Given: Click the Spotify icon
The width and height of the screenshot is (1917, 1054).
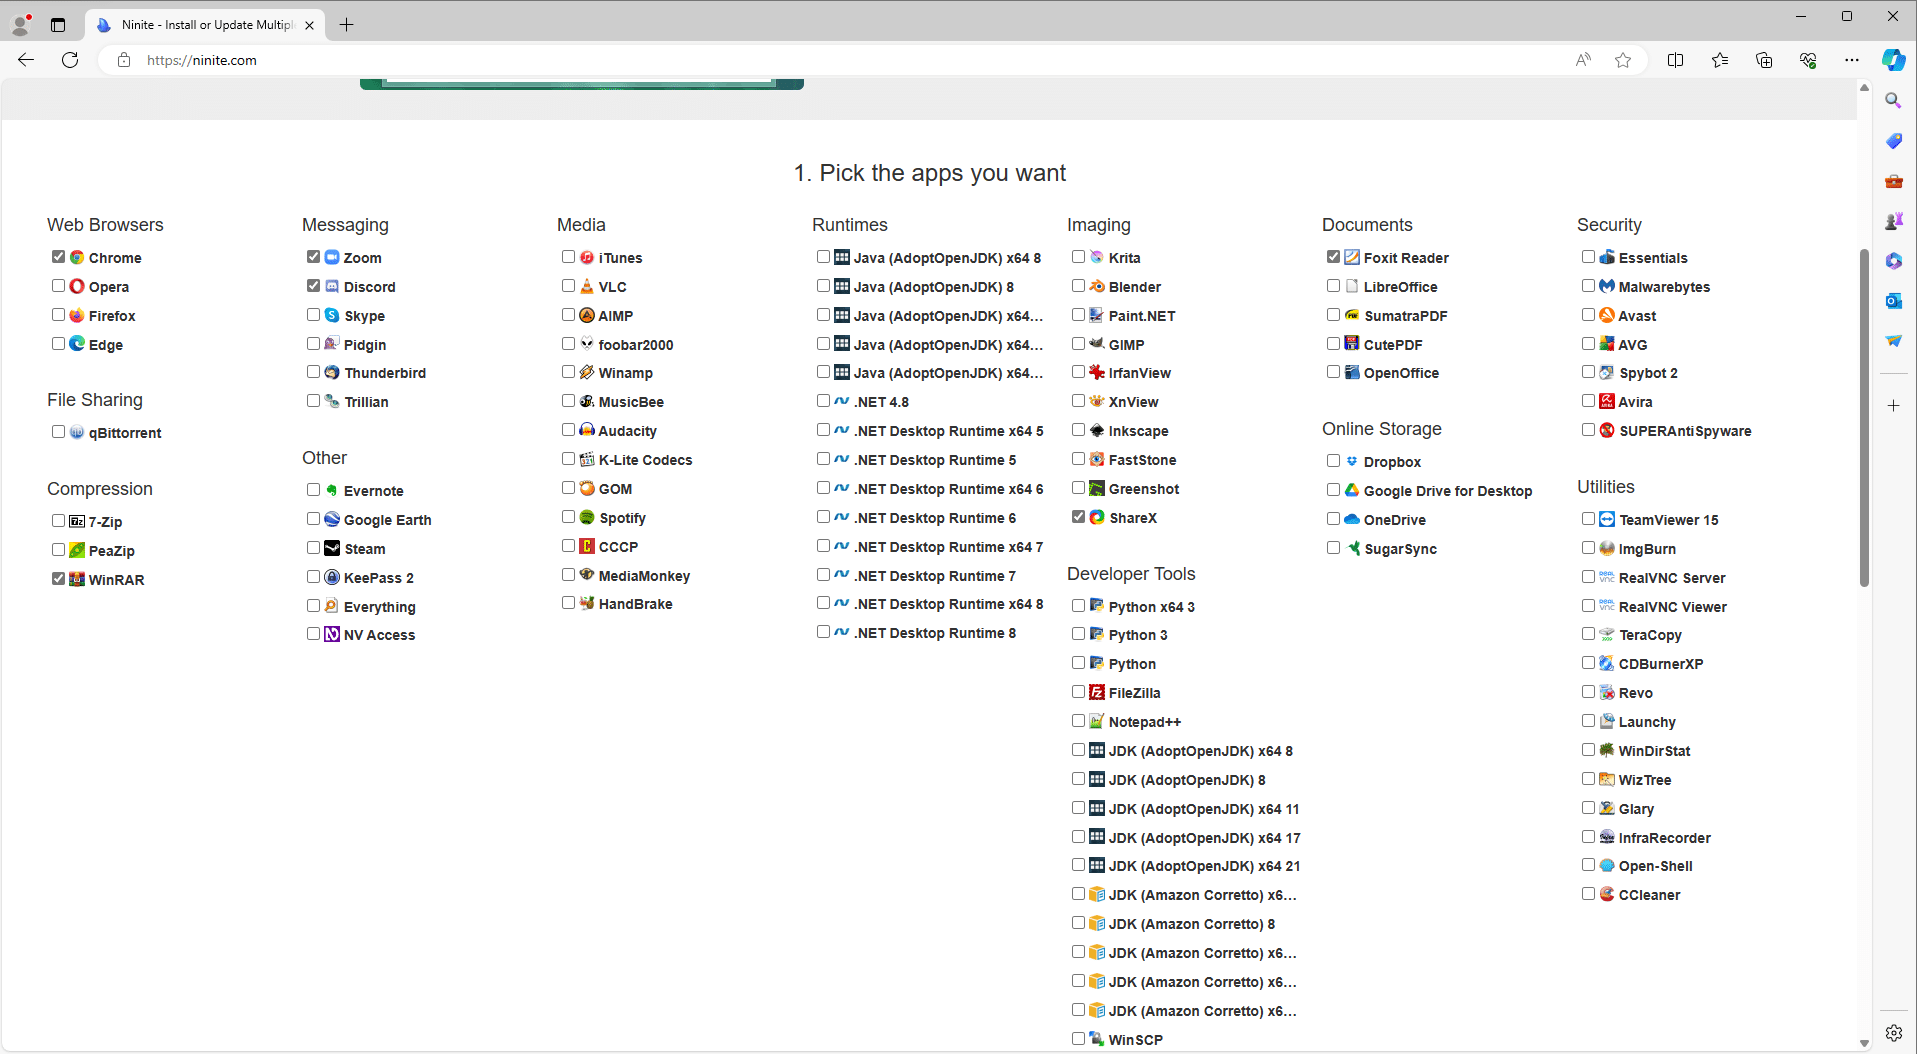Looking at the screenshot, I should 587,517.
